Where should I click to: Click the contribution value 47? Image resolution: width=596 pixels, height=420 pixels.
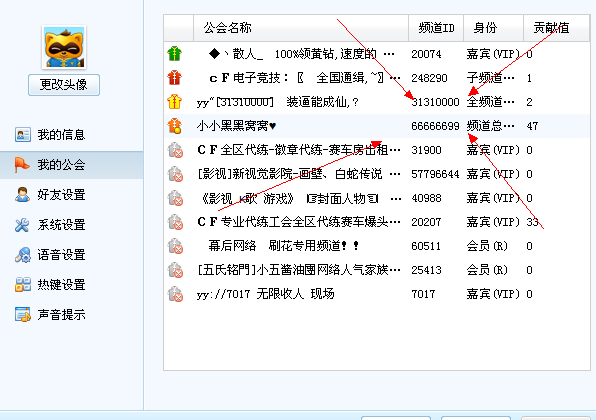[532, 126]
